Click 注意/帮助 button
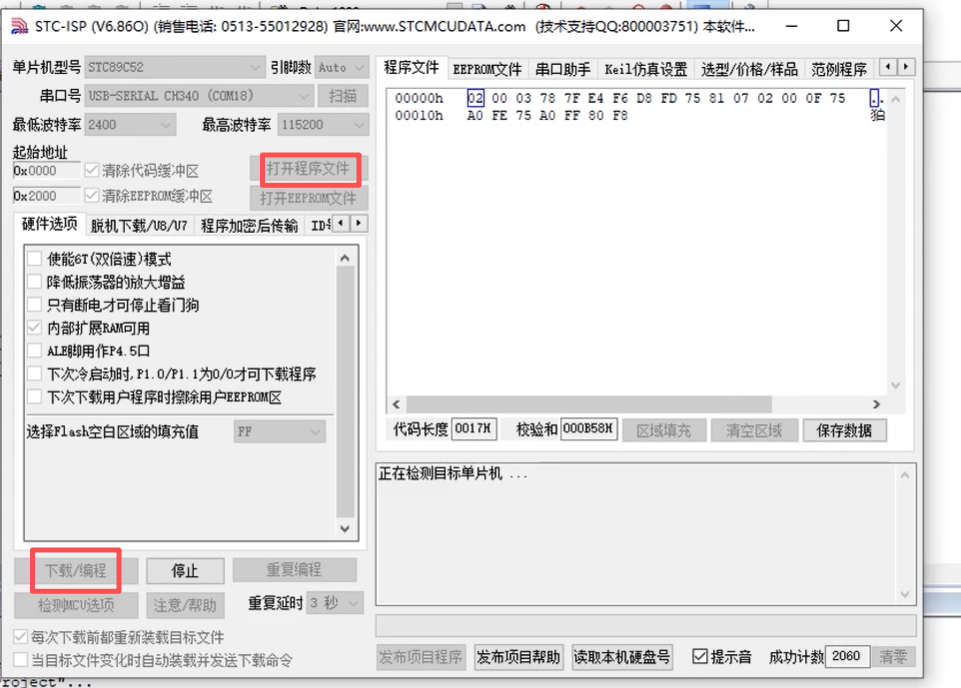961x688 pixels. point(185,605)
